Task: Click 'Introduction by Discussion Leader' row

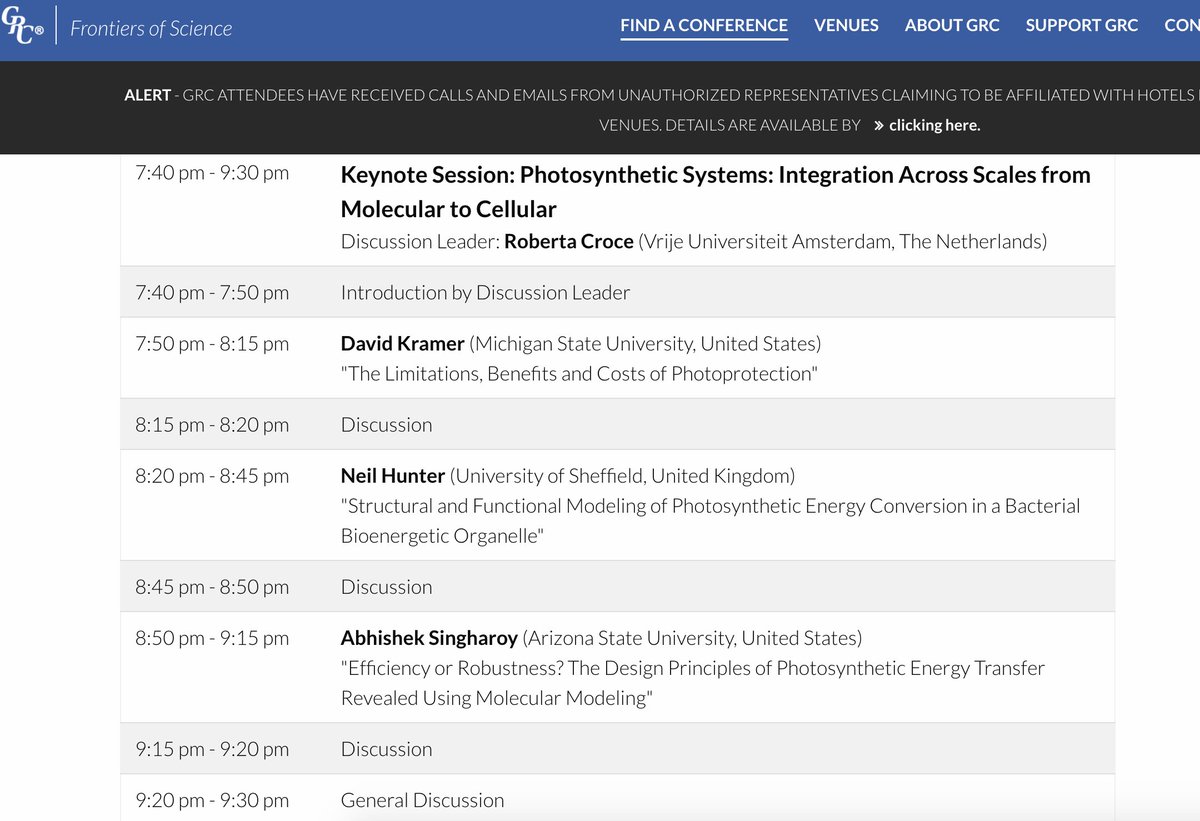Action: click(617, 292)
